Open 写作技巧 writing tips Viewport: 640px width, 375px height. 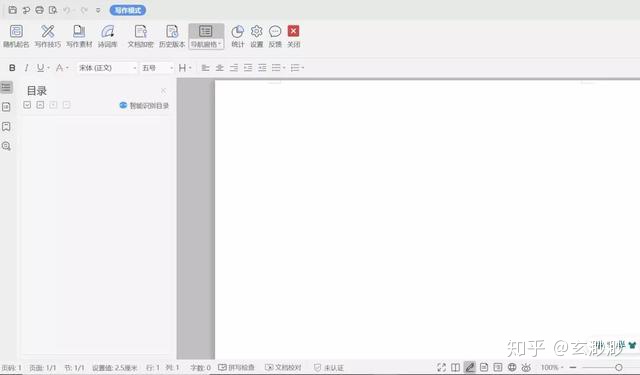47,36
